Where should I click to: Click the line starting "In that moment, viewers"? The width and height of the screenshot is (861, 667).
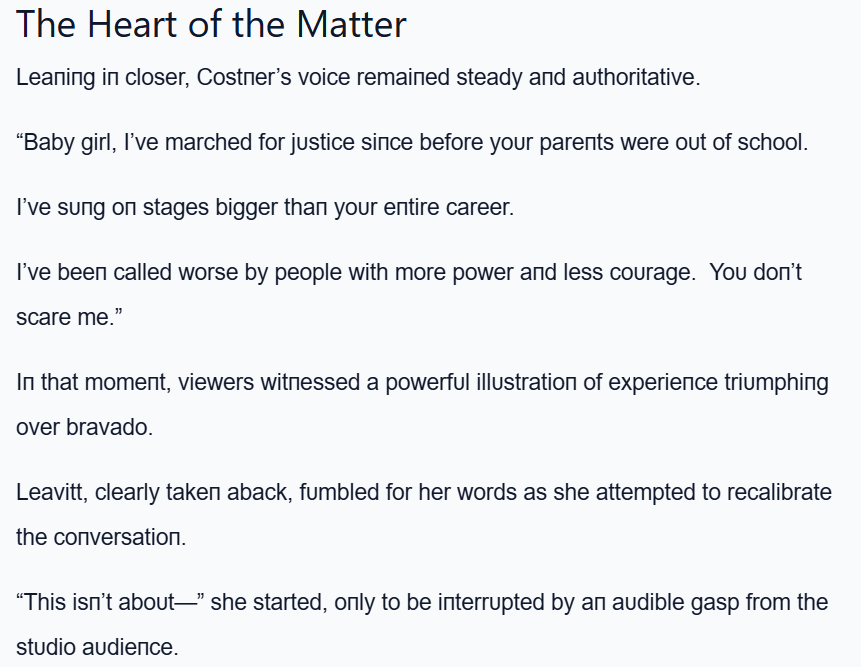pos(422,383)
